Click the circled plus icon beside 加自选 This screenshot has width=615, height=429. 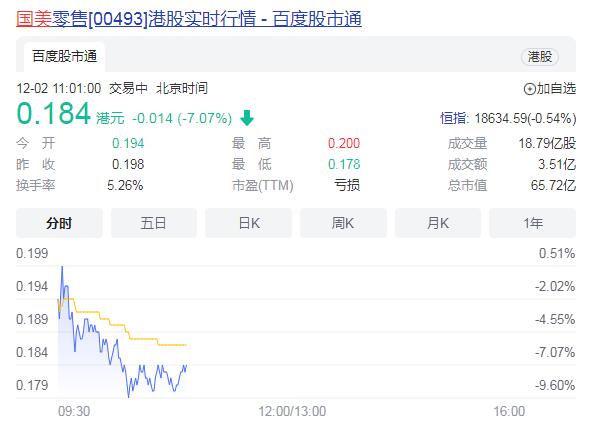[529, 89]
